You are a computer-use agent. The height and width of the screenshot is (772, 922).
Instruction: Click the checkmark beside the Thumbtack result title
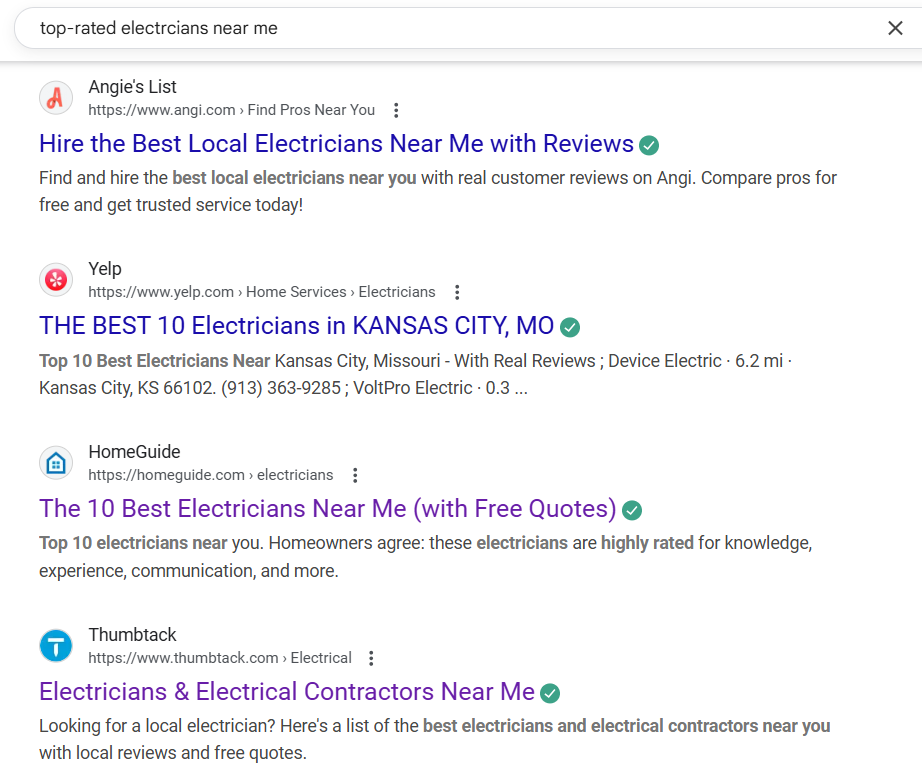(549, 692)
